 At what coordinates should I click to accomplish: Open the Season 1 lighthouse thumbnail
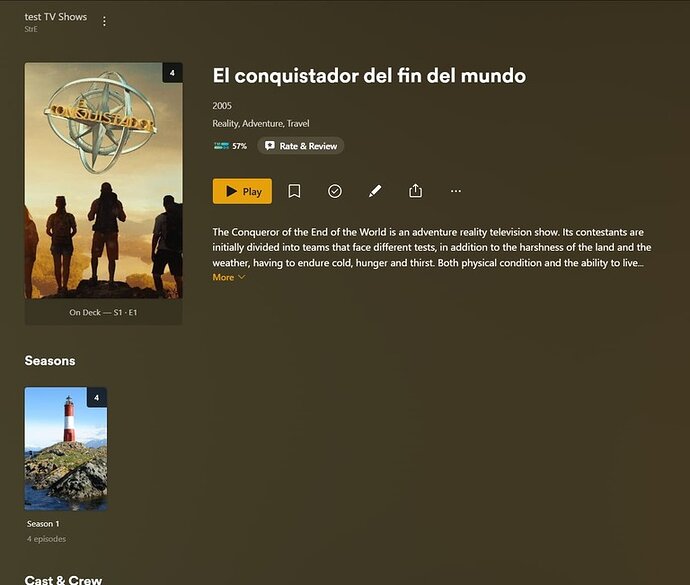tap(66, 449)
